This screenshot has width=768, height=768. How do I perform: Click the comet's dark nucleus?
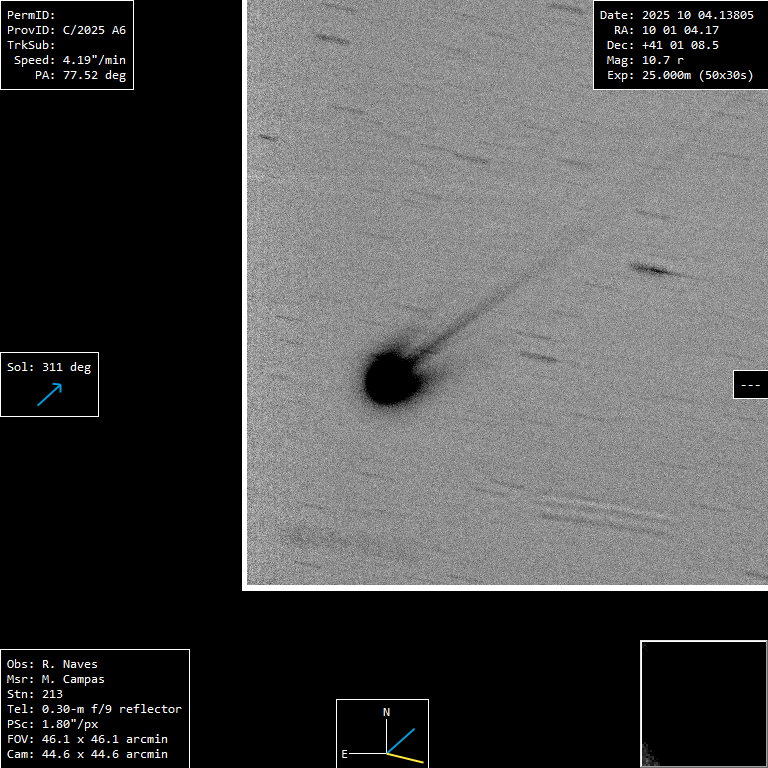point(390,378)
